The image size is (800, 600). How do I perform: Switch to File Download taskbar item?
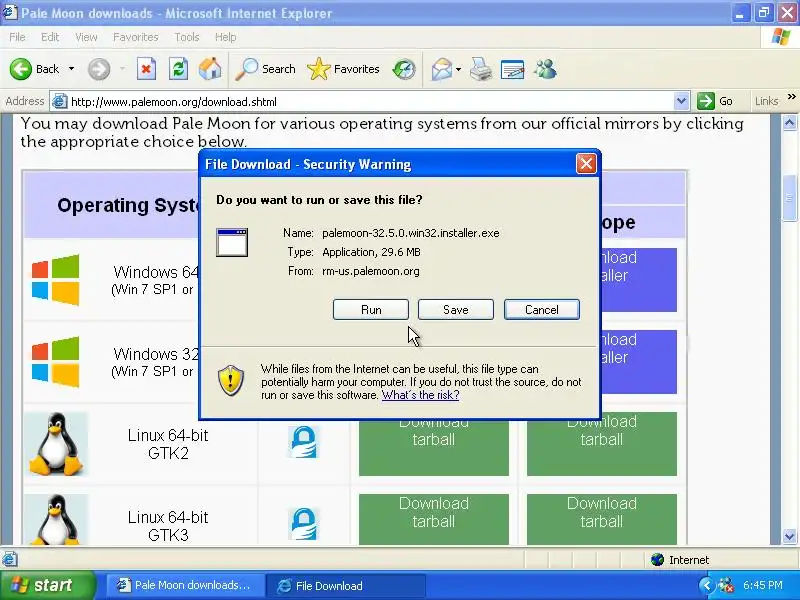(x=345, y=585)
